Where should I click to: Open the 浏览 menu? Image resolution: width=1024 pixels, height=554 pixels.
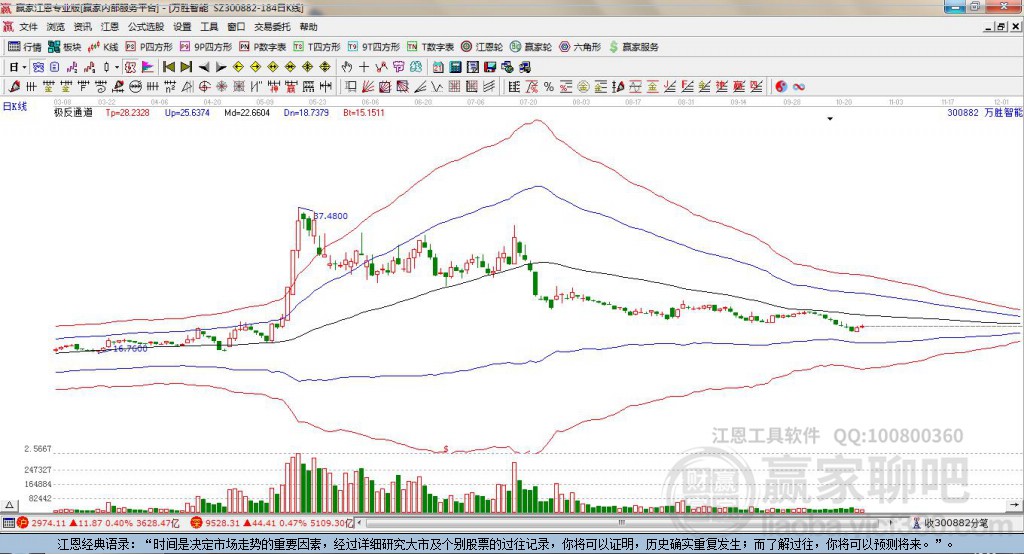[56, 27]
